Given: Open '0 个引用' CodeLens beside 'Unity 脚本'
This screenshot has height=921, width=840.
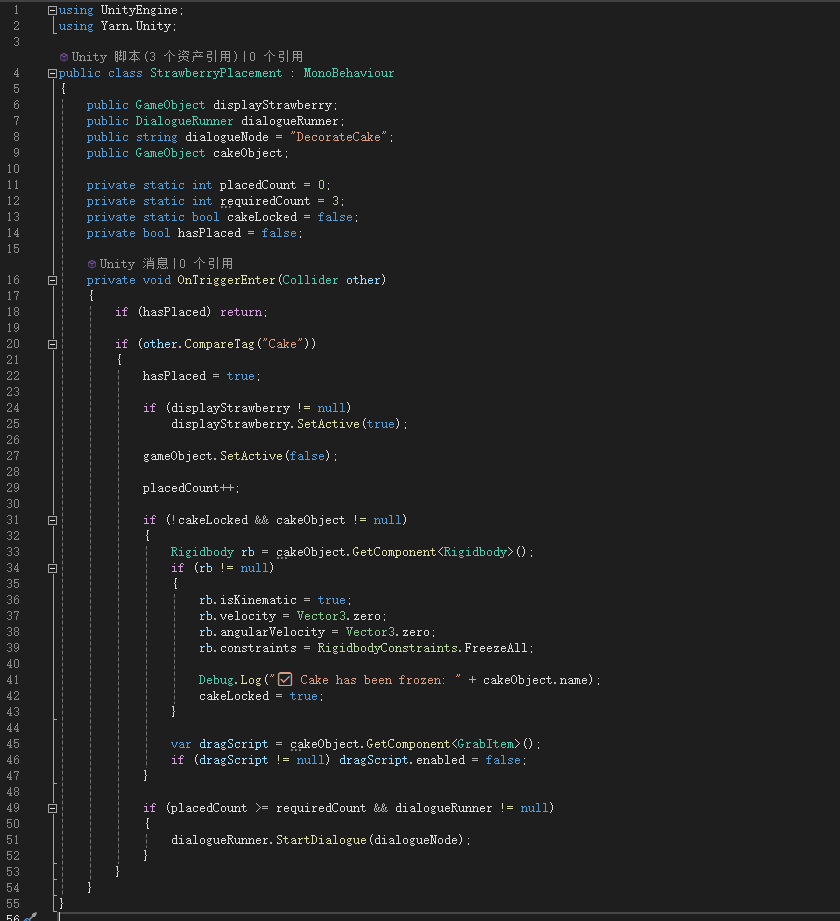Looking at the screenshot, I should click(276, 57).
